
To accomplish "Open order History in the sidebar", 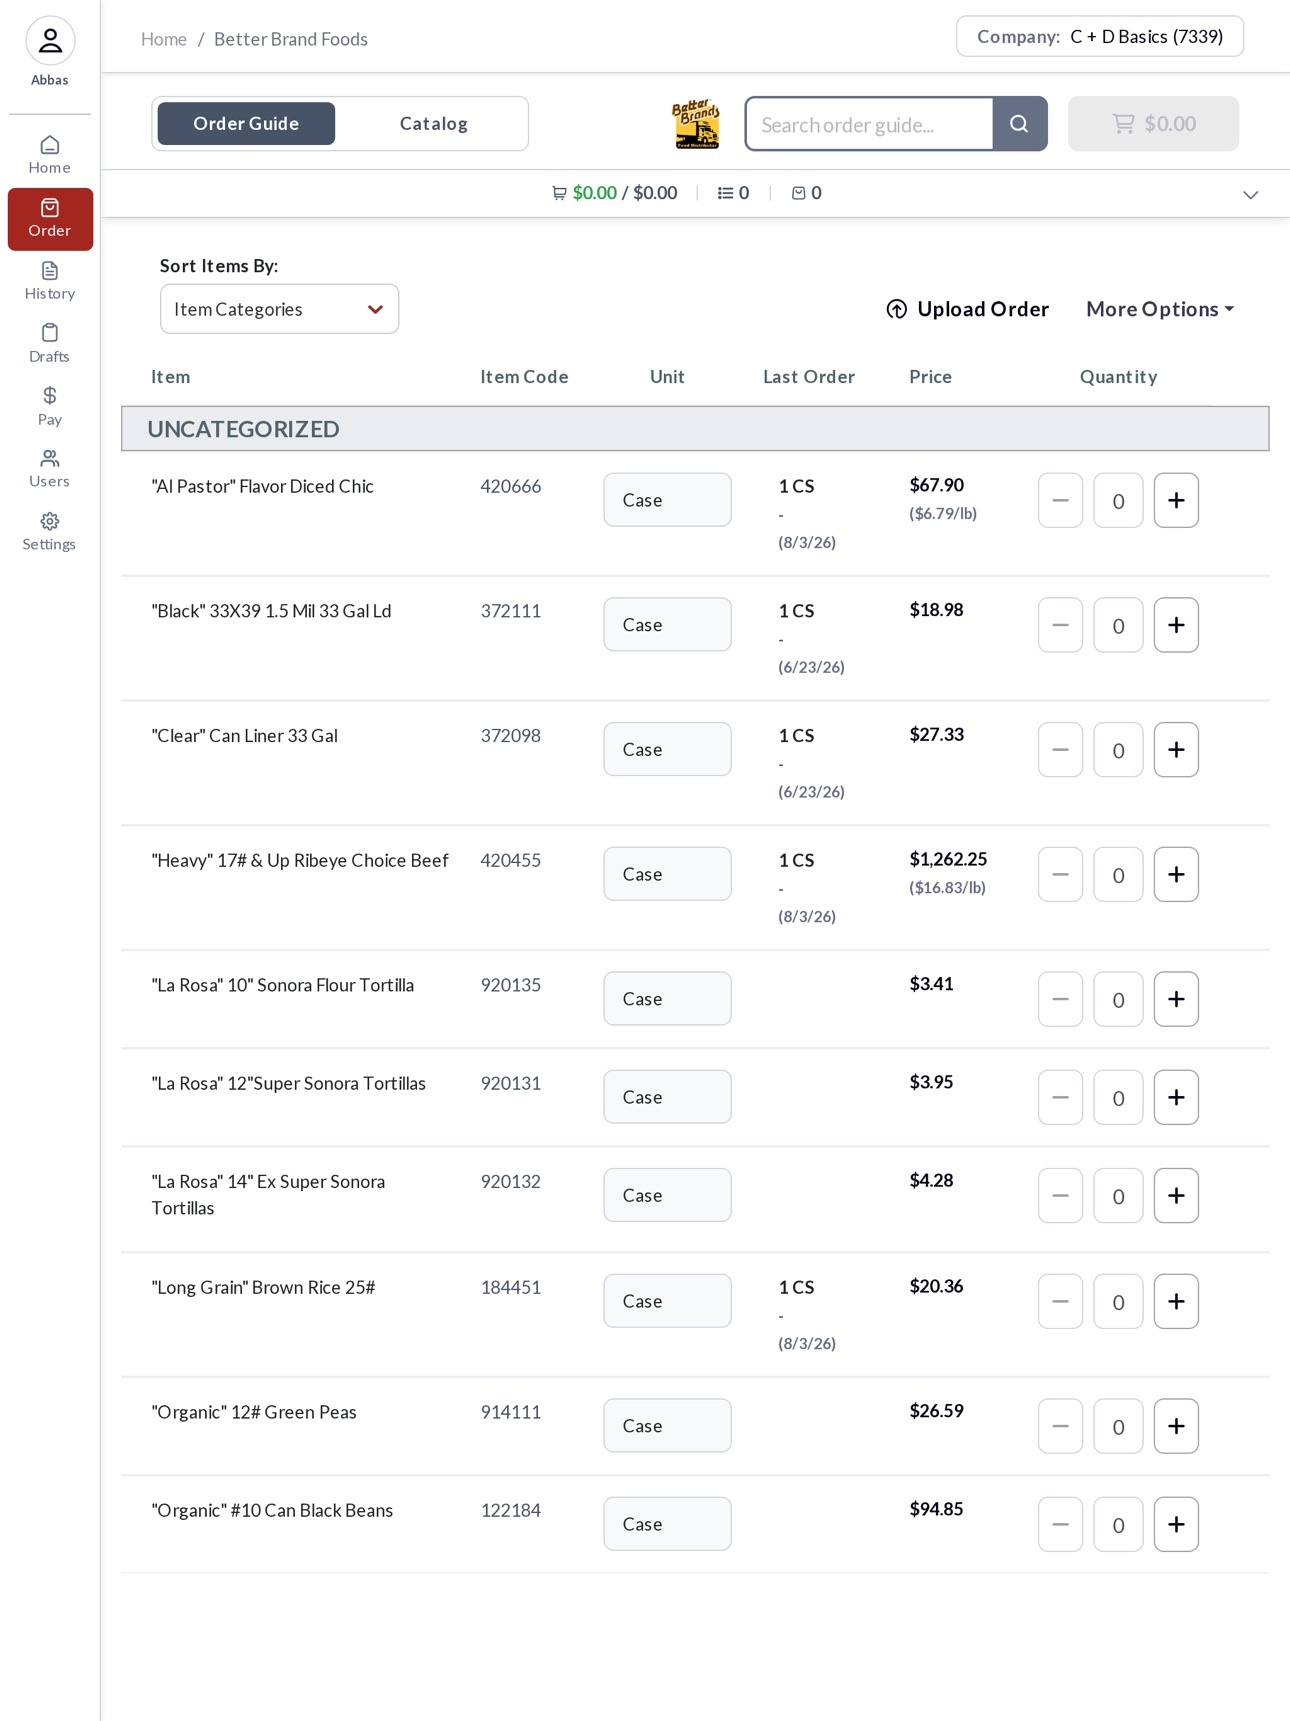I will (50, 281).
